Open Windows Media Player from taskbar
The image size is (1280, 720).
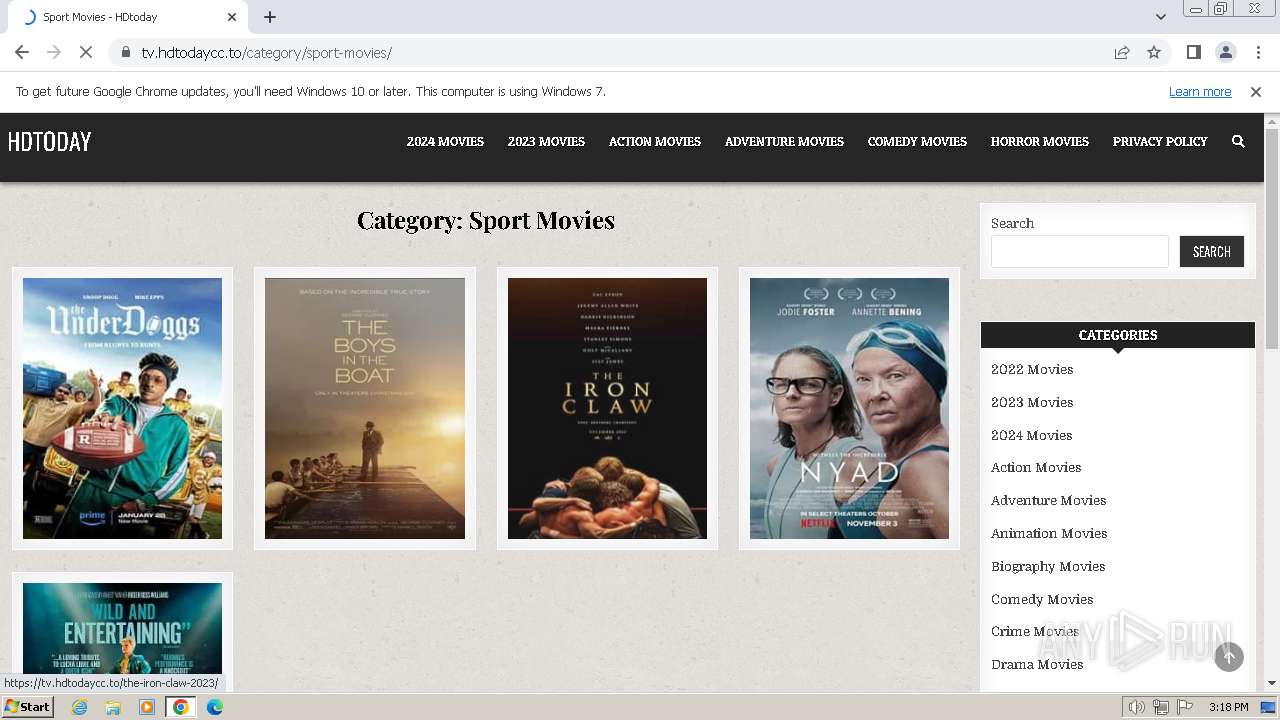147,707
